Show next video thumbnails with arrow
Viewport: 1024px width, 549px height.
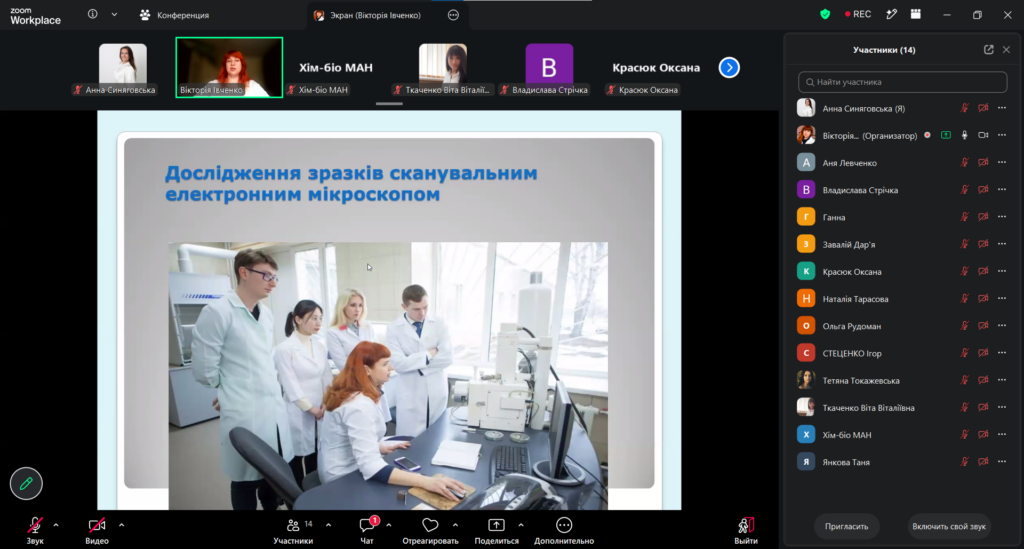click(729, 67)
